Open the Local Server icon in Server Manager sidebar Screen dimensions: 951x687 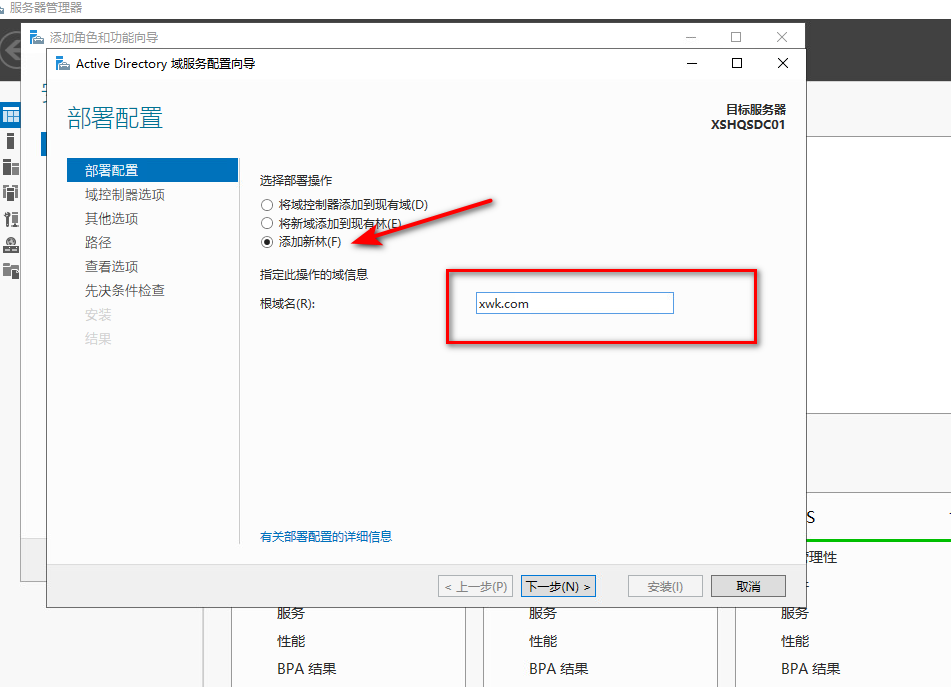pos(10,141)
